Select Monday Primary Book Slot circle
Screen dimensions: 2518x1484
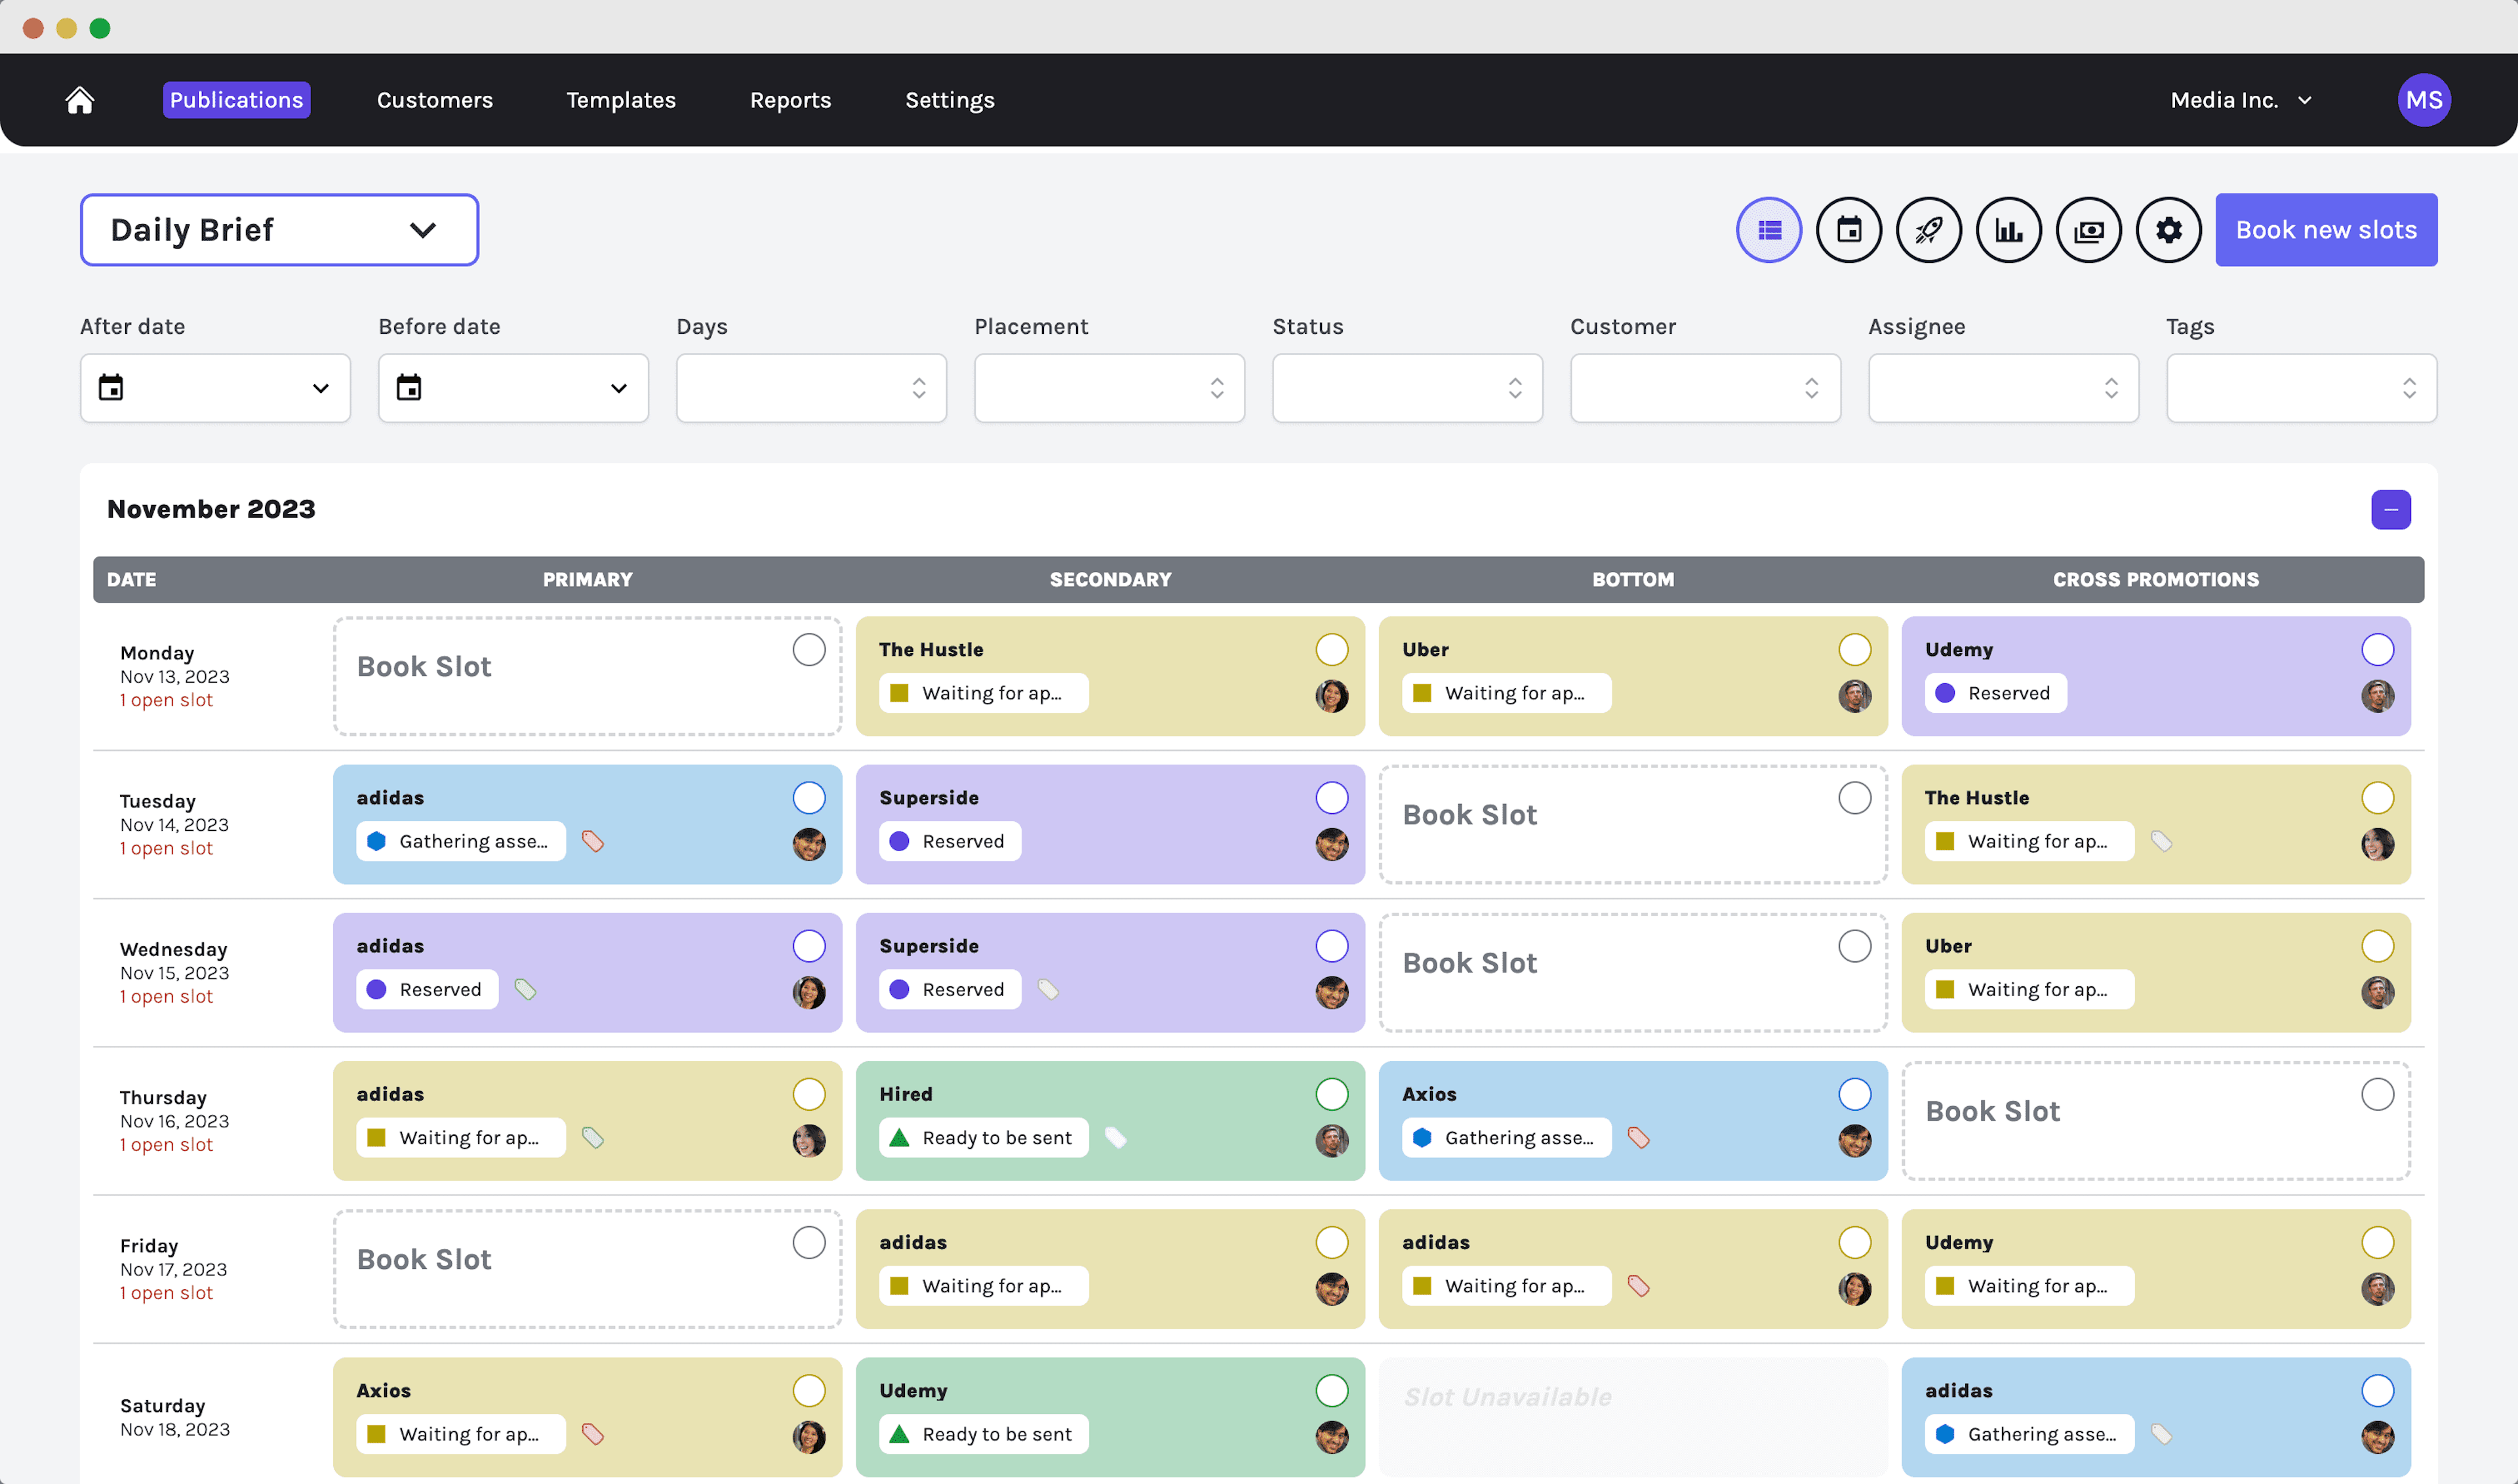point(809,650)
